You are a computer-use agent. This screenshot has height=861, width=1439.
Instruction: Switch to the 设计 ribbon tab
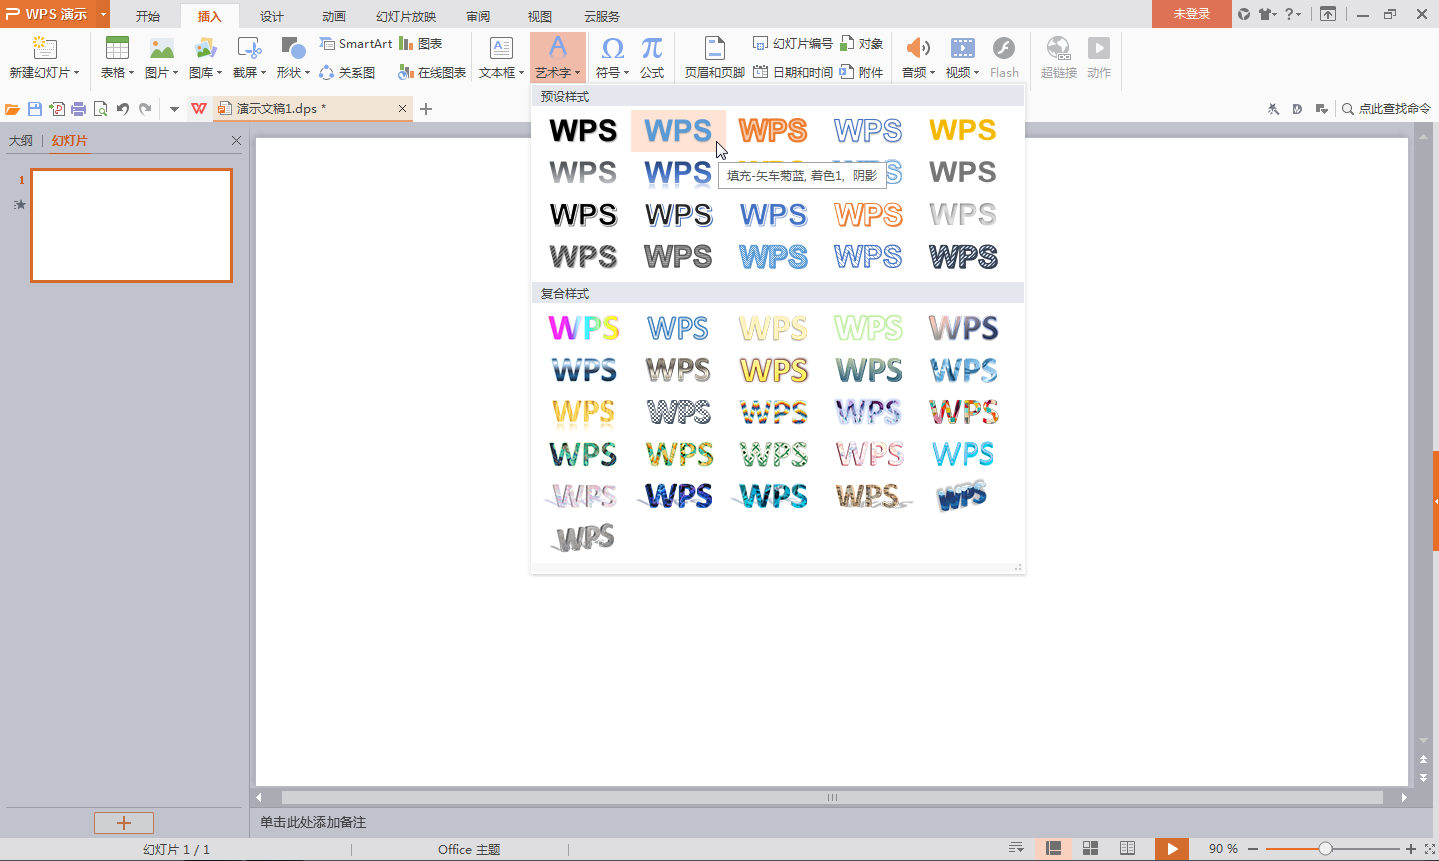[271, 16]
